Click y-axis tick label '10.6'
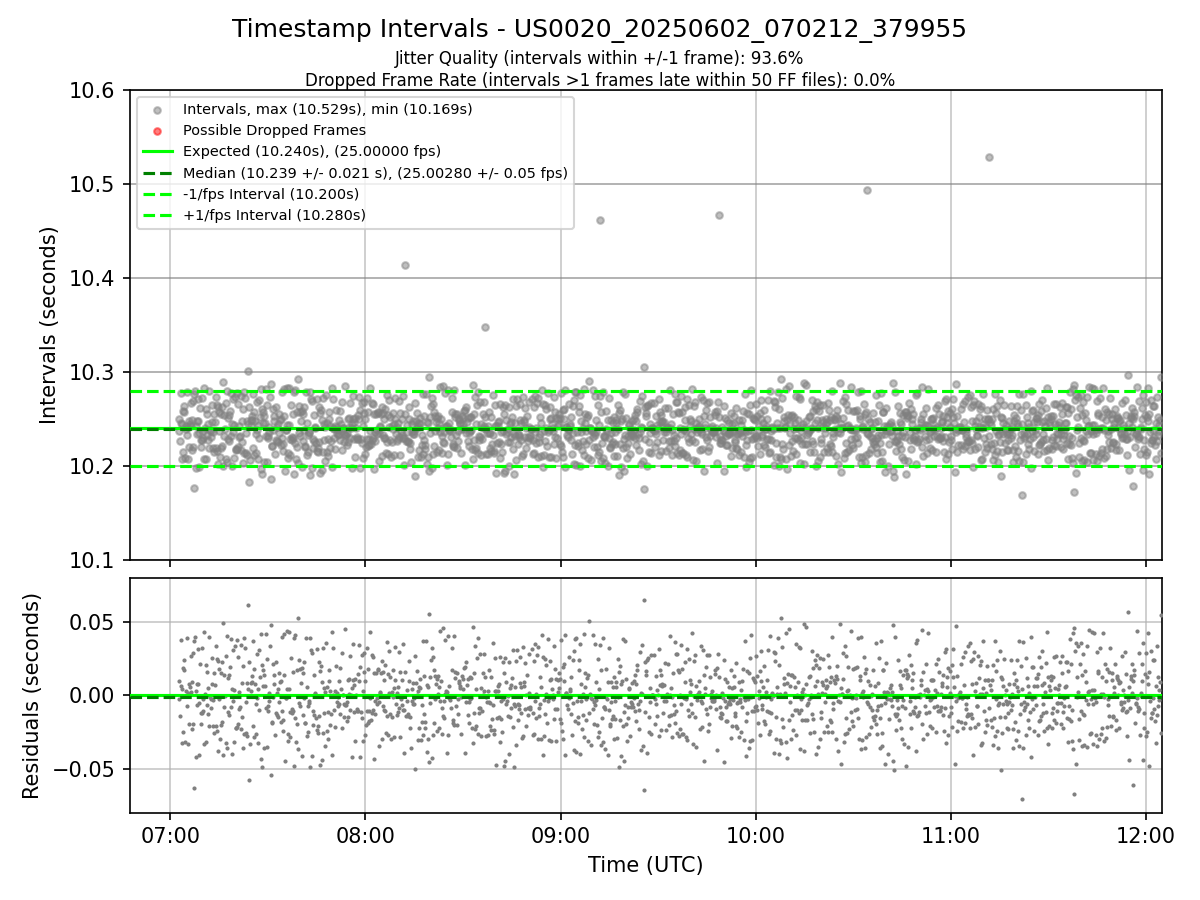 (92, 91)
